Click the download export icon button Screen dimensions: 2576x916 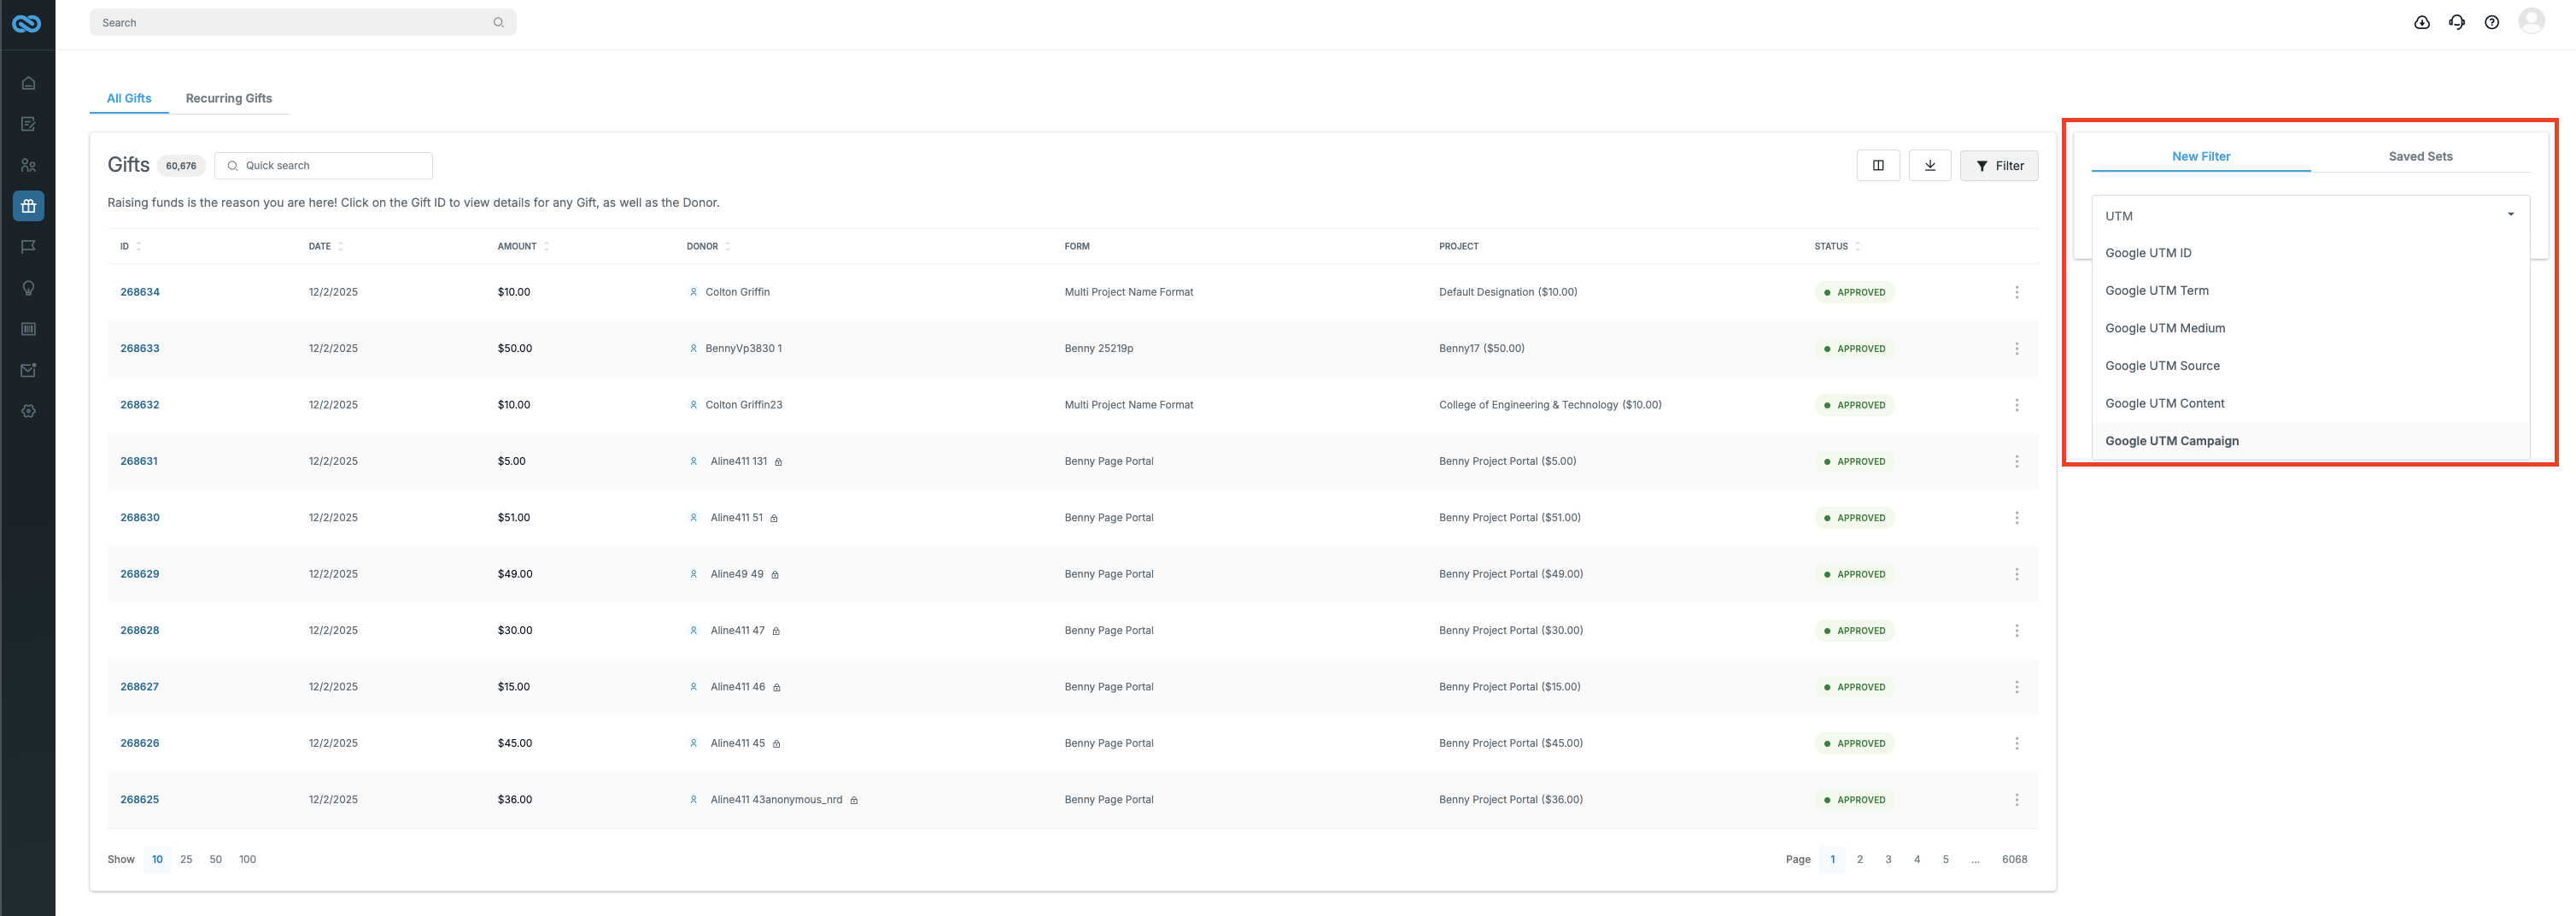1930,166
